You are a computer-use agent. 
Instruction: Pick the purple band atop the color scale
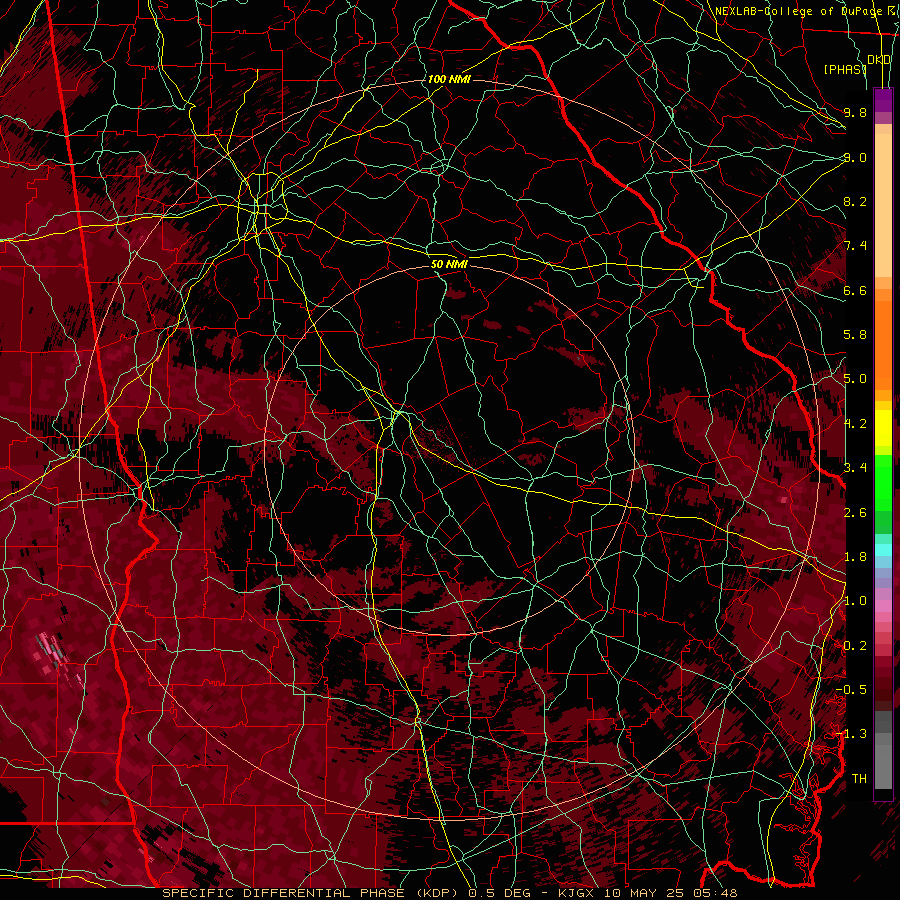pos(883,101)
